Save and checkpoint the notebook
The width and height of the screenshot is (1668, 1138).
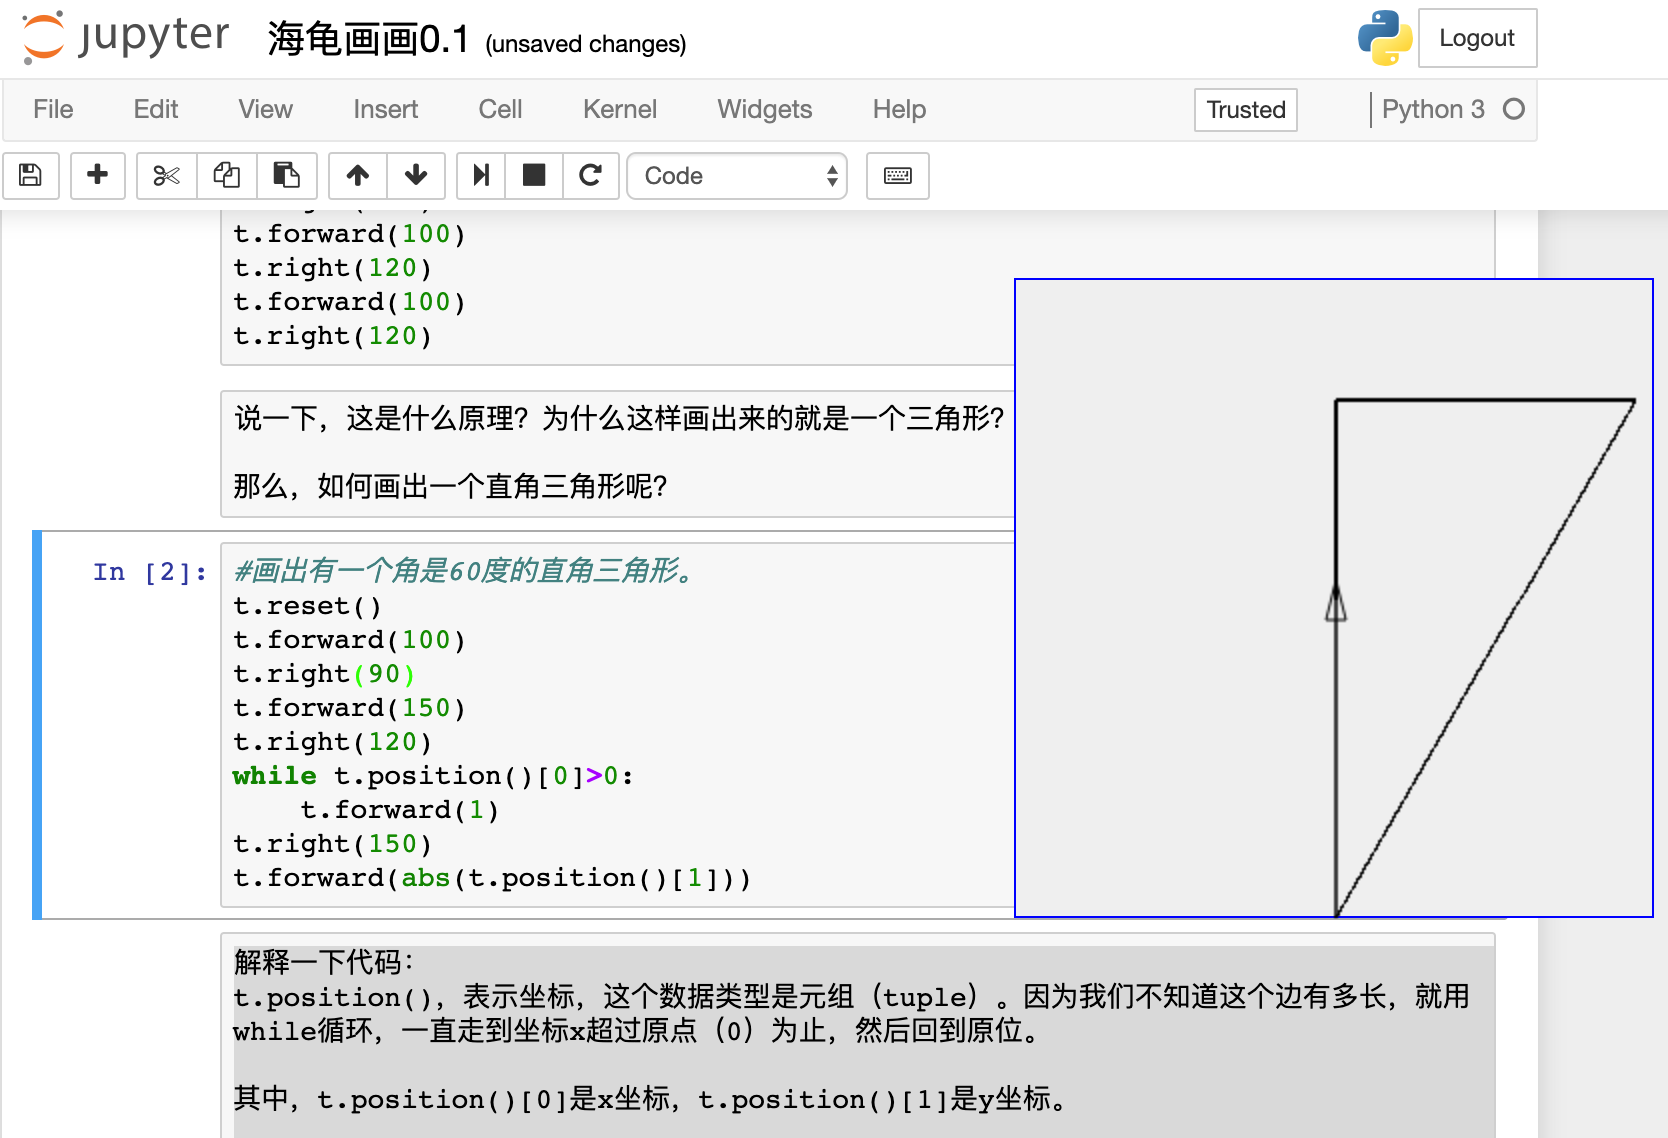coord(31,176)
